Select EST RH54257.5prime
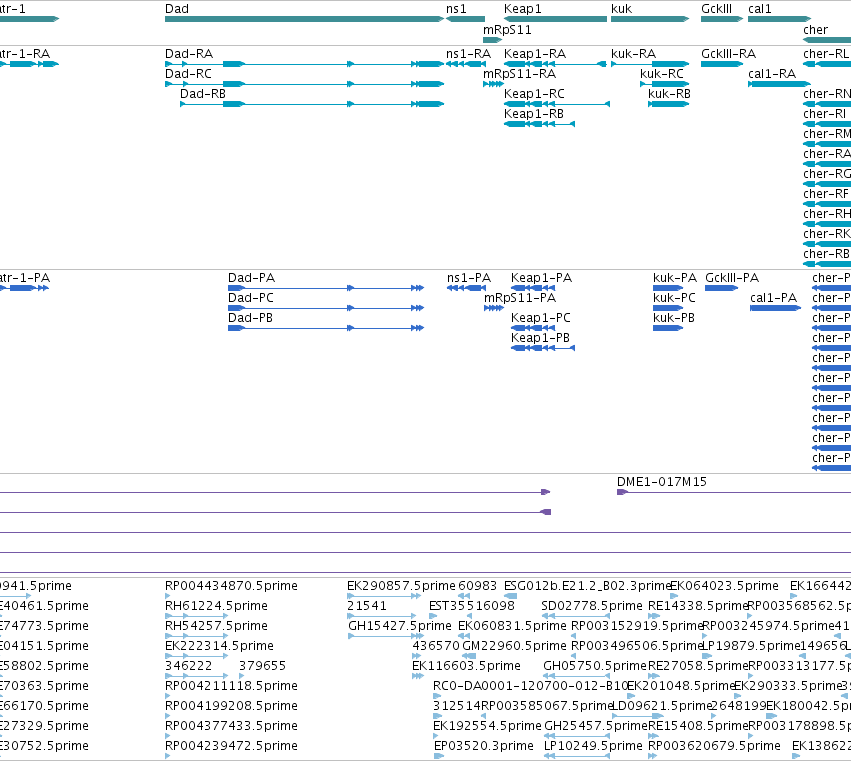The width and height of the screenshot is (851, 761). click(x=217, y=626)
